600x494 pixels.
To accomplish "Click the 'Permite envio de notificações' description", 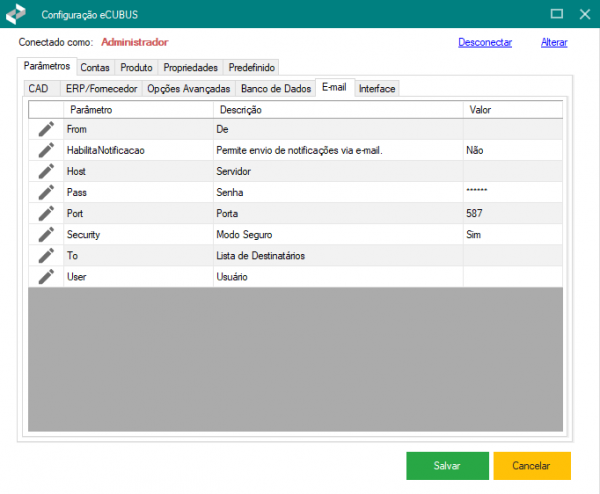I will 338,150.
